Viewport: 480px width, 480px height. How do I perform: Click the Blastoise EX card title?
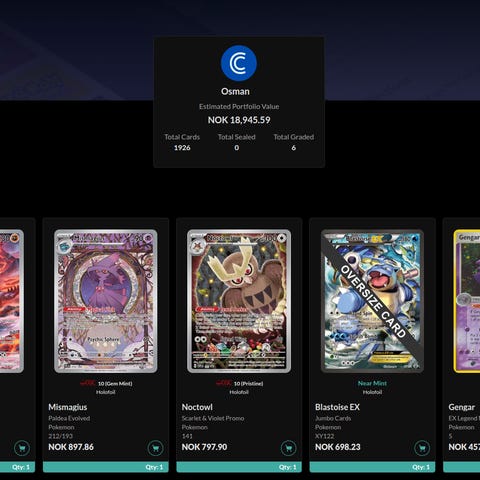(337, 407)
